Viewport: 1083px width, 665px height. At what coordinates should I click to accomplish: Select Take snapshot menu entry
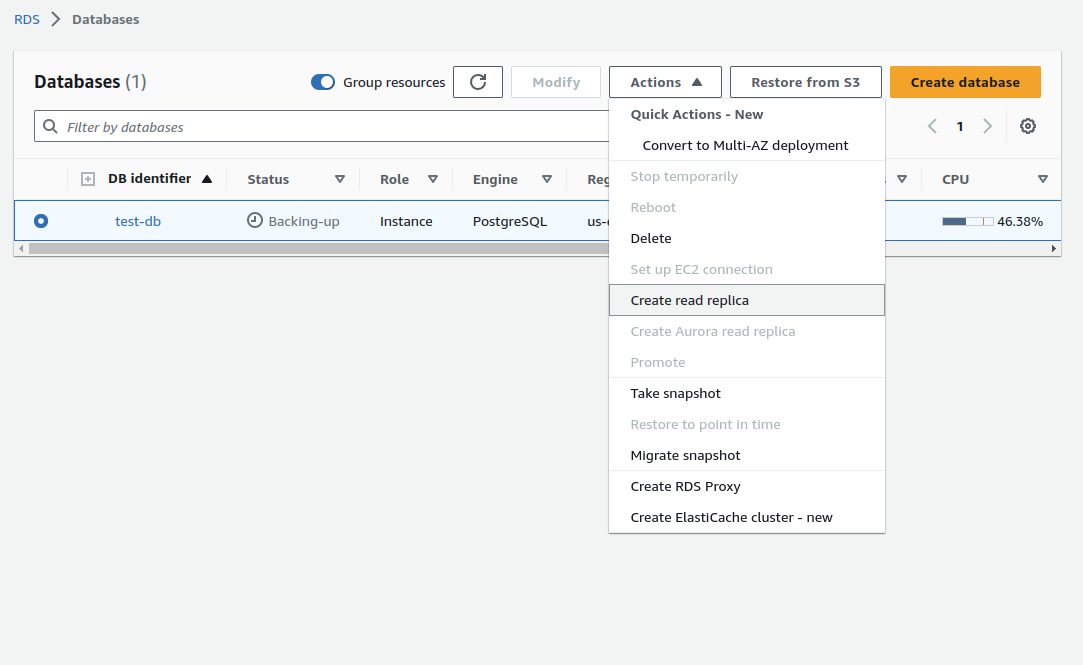coord(747,394)
